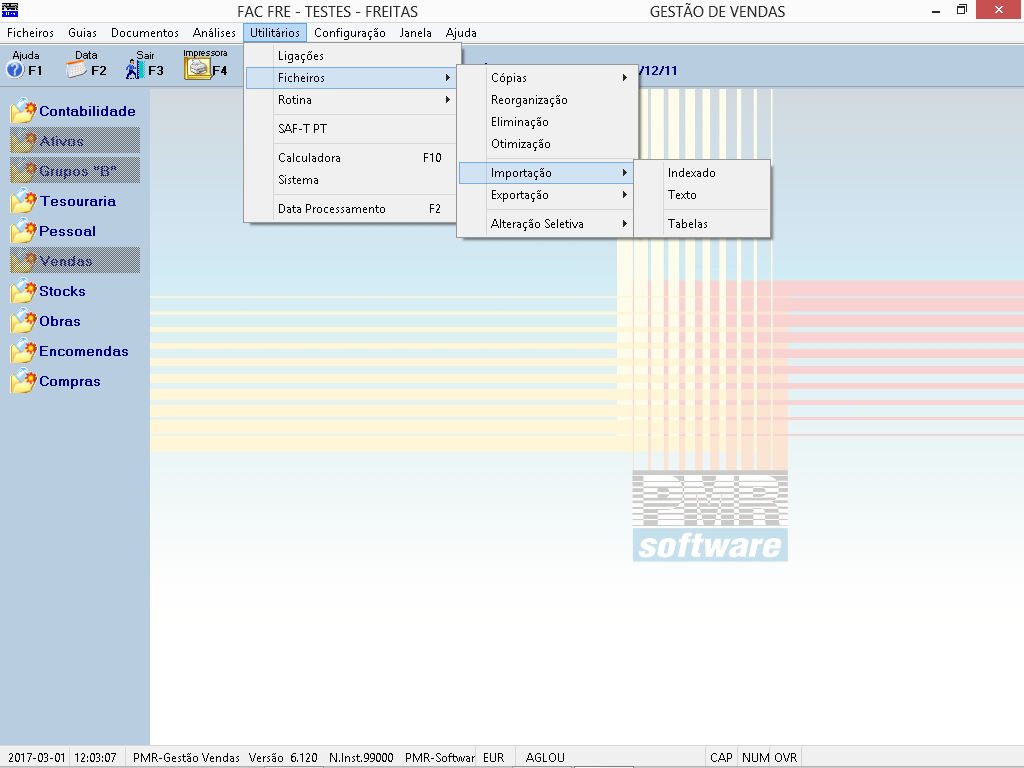Choose Tabelas import option

pyautogui.click(x=702, y=224)
